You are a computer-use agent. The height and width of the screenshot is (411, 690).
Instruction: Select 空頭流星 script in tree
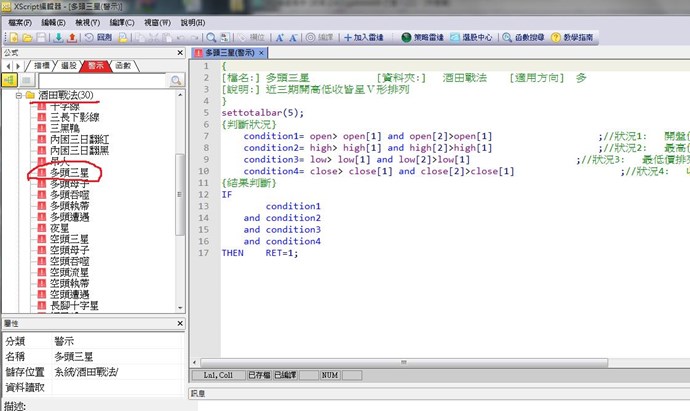click(x=68, y=270)
